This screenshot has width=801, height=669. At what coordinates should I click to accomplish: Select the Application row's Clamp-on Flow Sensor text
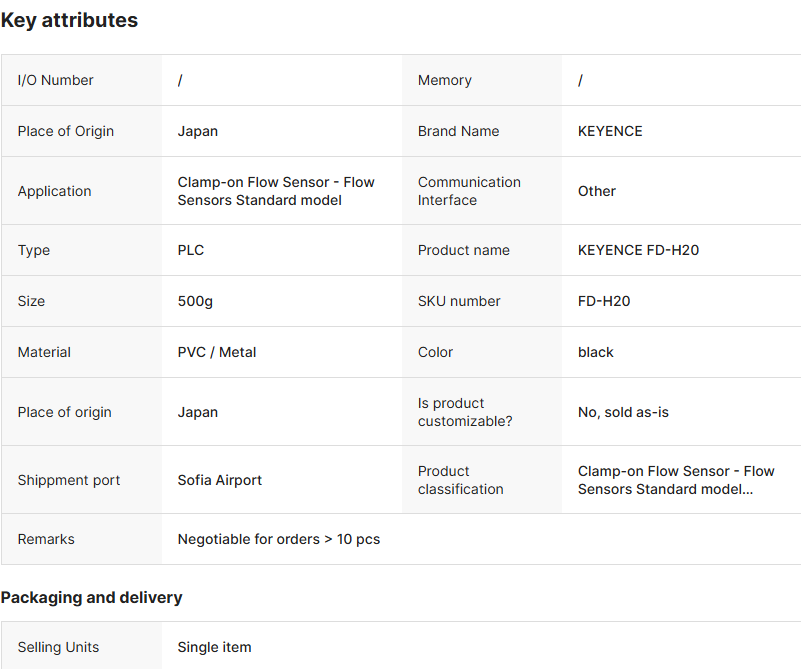pyautogui.click(x=276, y=191)
